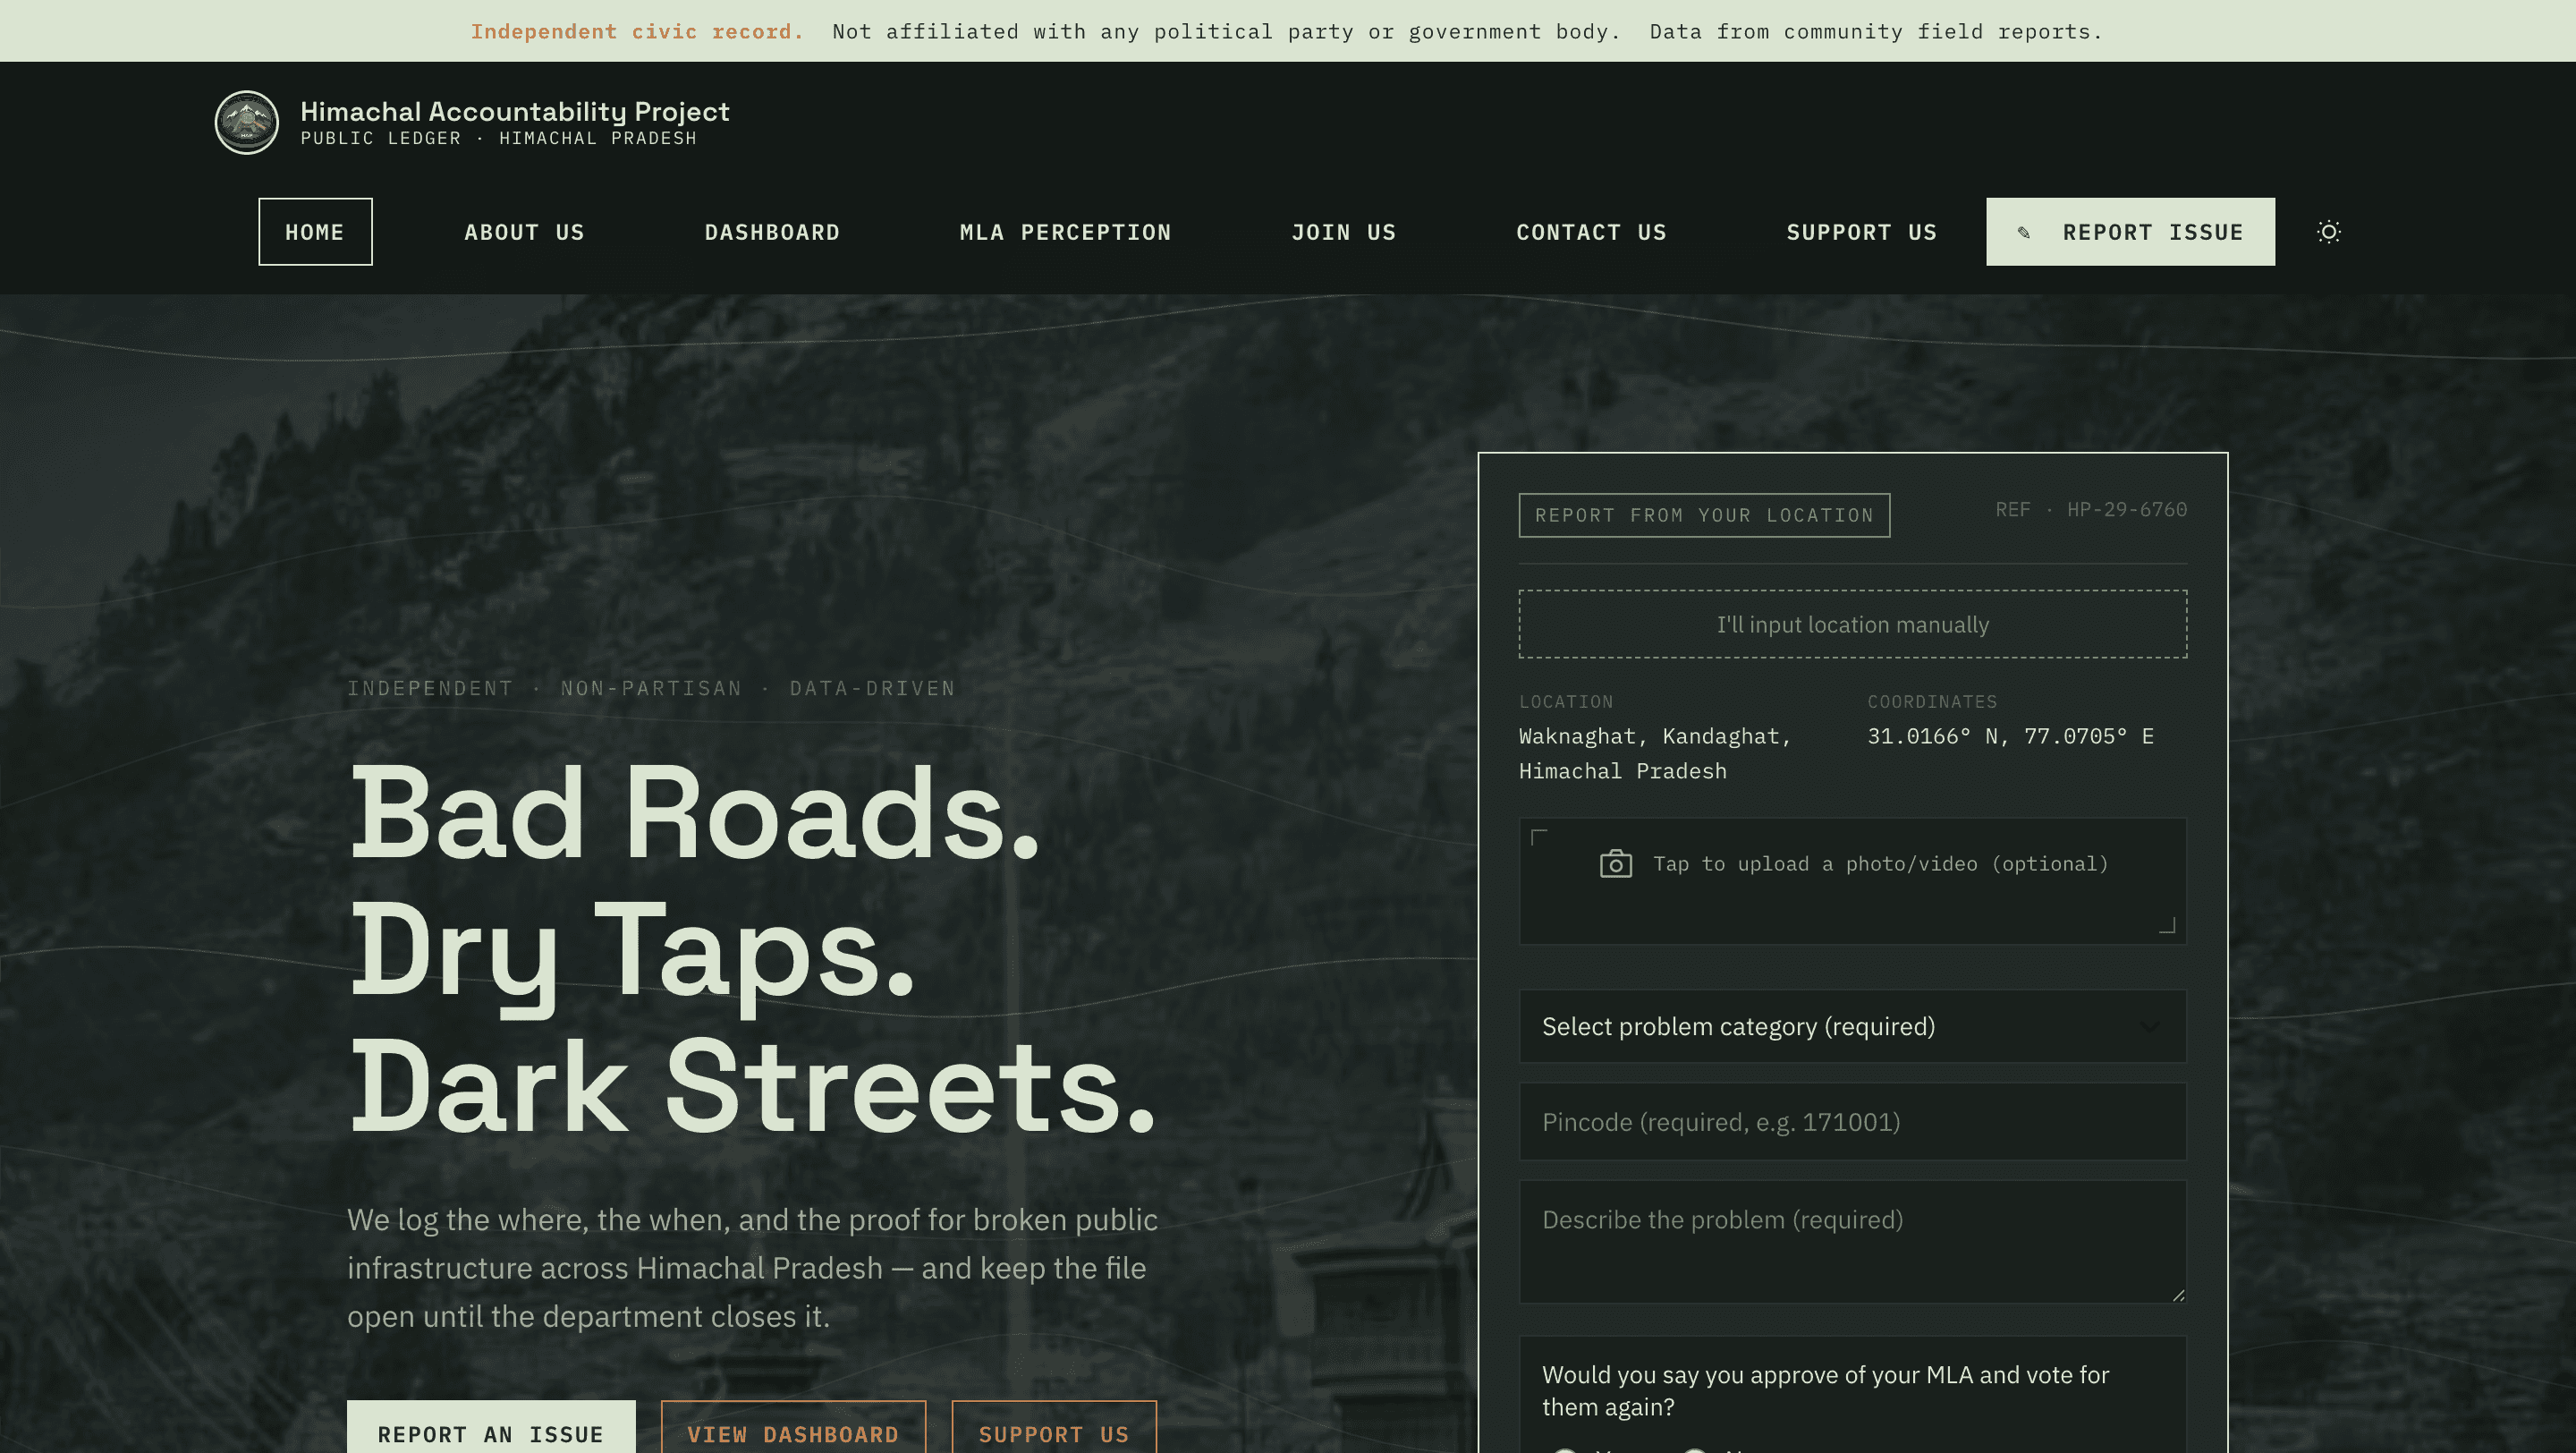This screenshot has height=1453, width=2576.
Task: Click the "Himachal Accountability Project" site title
Action: pyautogui.click(x=515, y=111)
